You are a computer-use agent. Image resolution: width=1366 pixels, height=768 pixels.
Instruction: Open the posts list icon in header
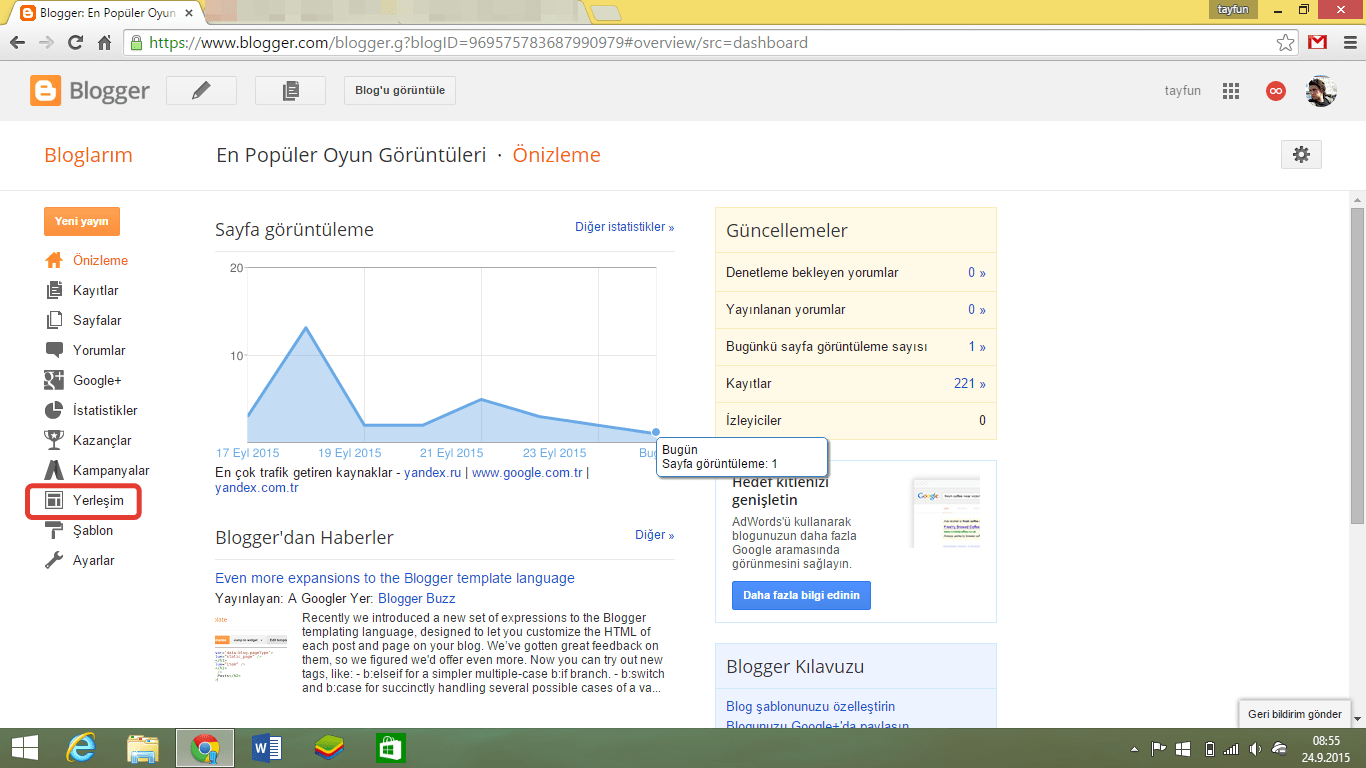(290, 90)
